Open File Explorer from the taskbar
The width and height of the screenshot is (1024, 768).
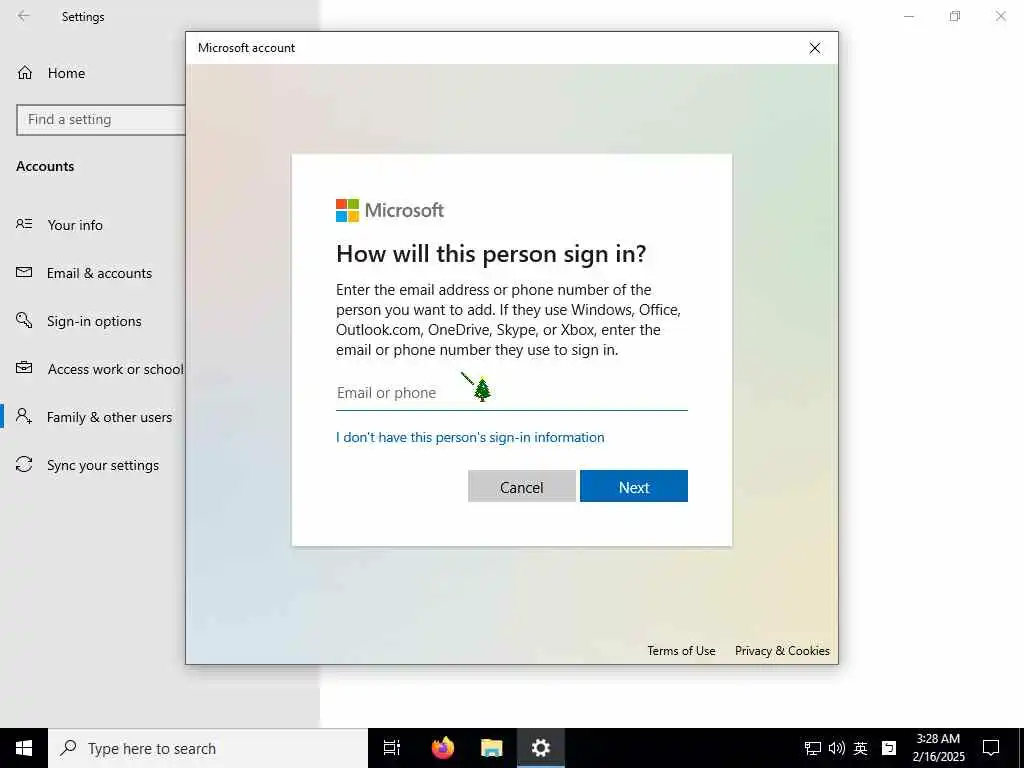[x=492, y=748]
